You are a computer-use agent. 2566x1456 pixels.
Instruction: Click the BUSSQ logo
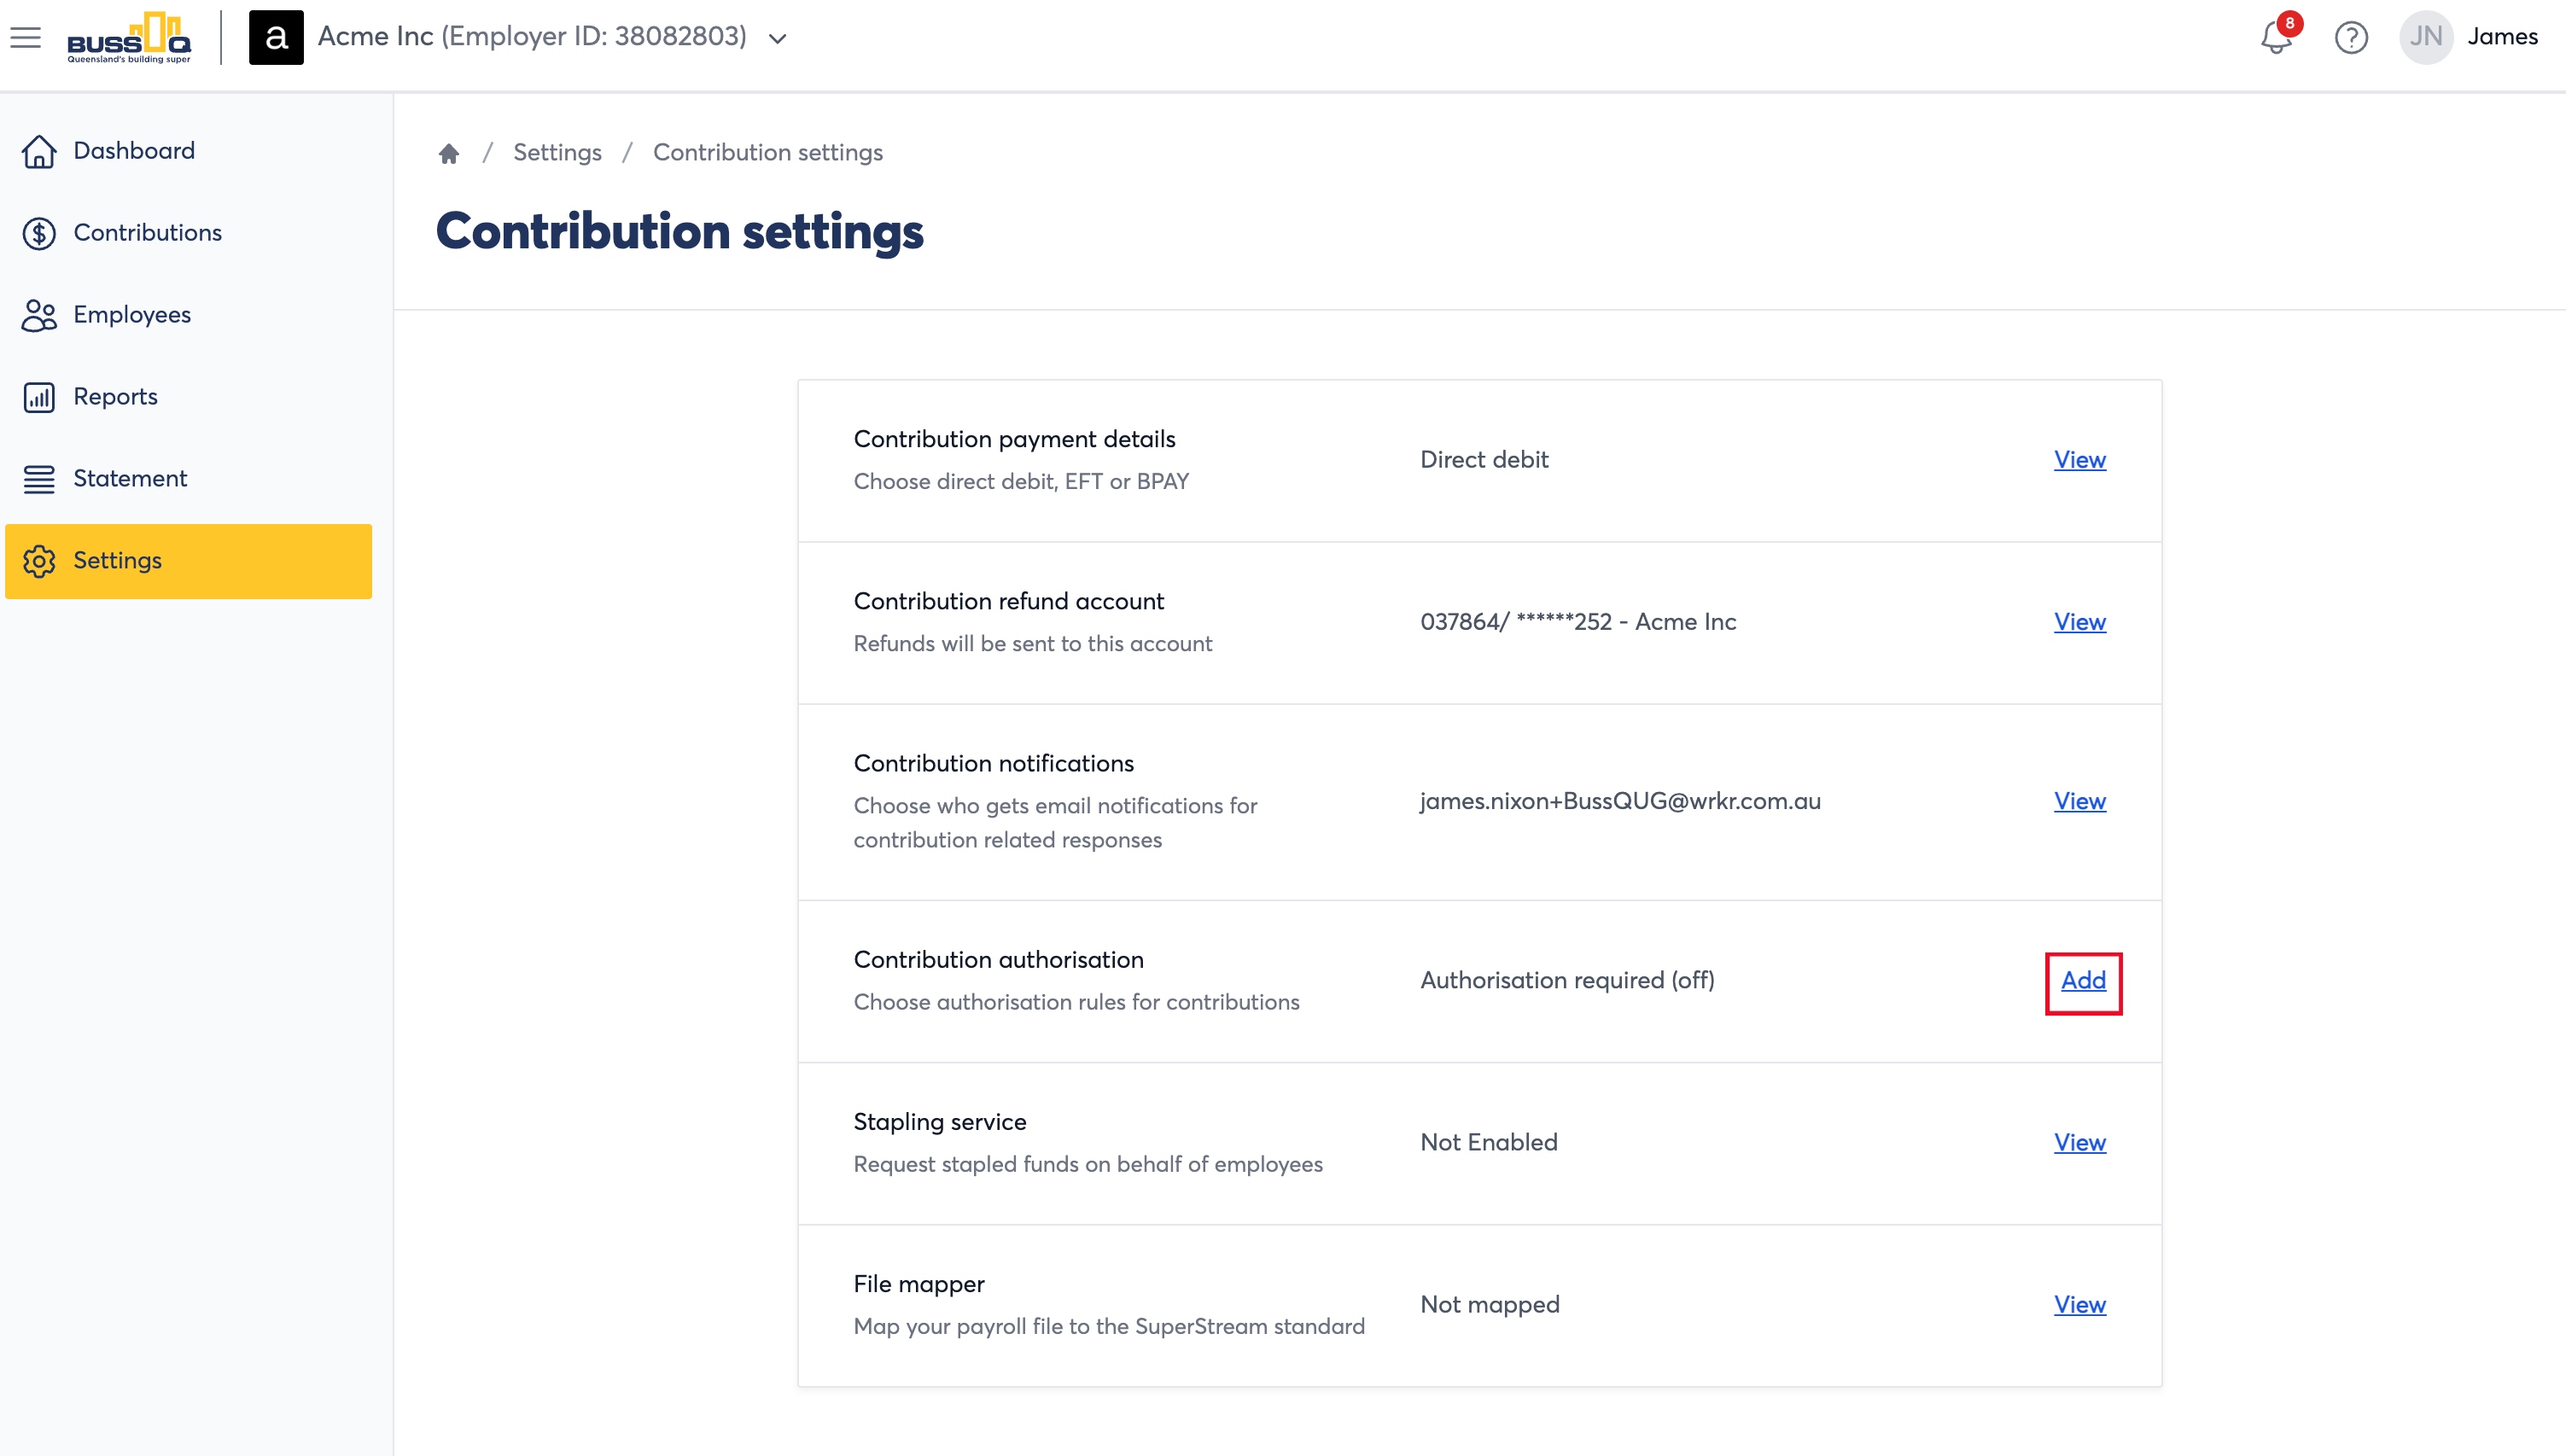point(129,38)
